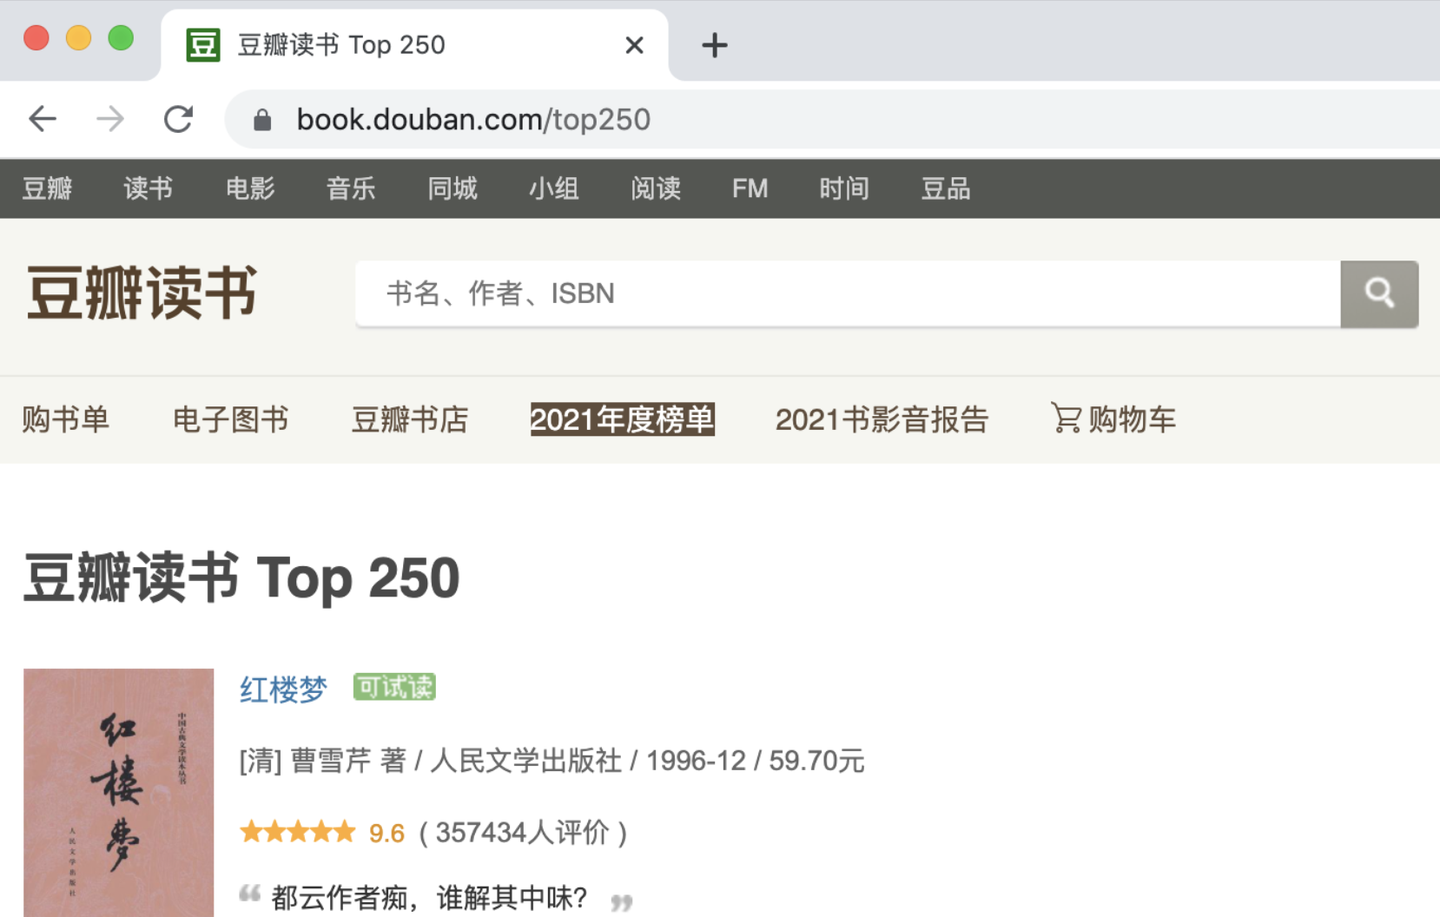
Task: Select the 豆瓣读书 Top 250 browser tab
Action: [x=414, y=45]
